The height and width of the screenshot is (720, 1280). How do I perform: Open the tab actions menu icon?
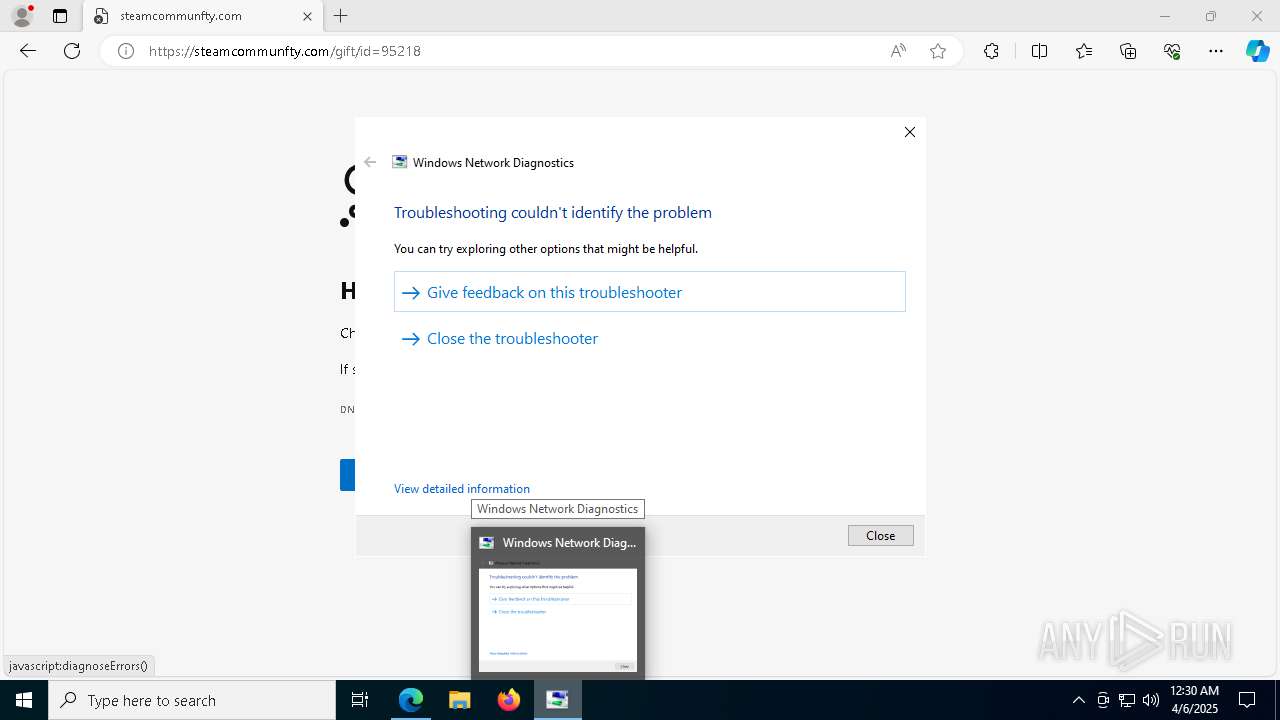coord(60,16)
